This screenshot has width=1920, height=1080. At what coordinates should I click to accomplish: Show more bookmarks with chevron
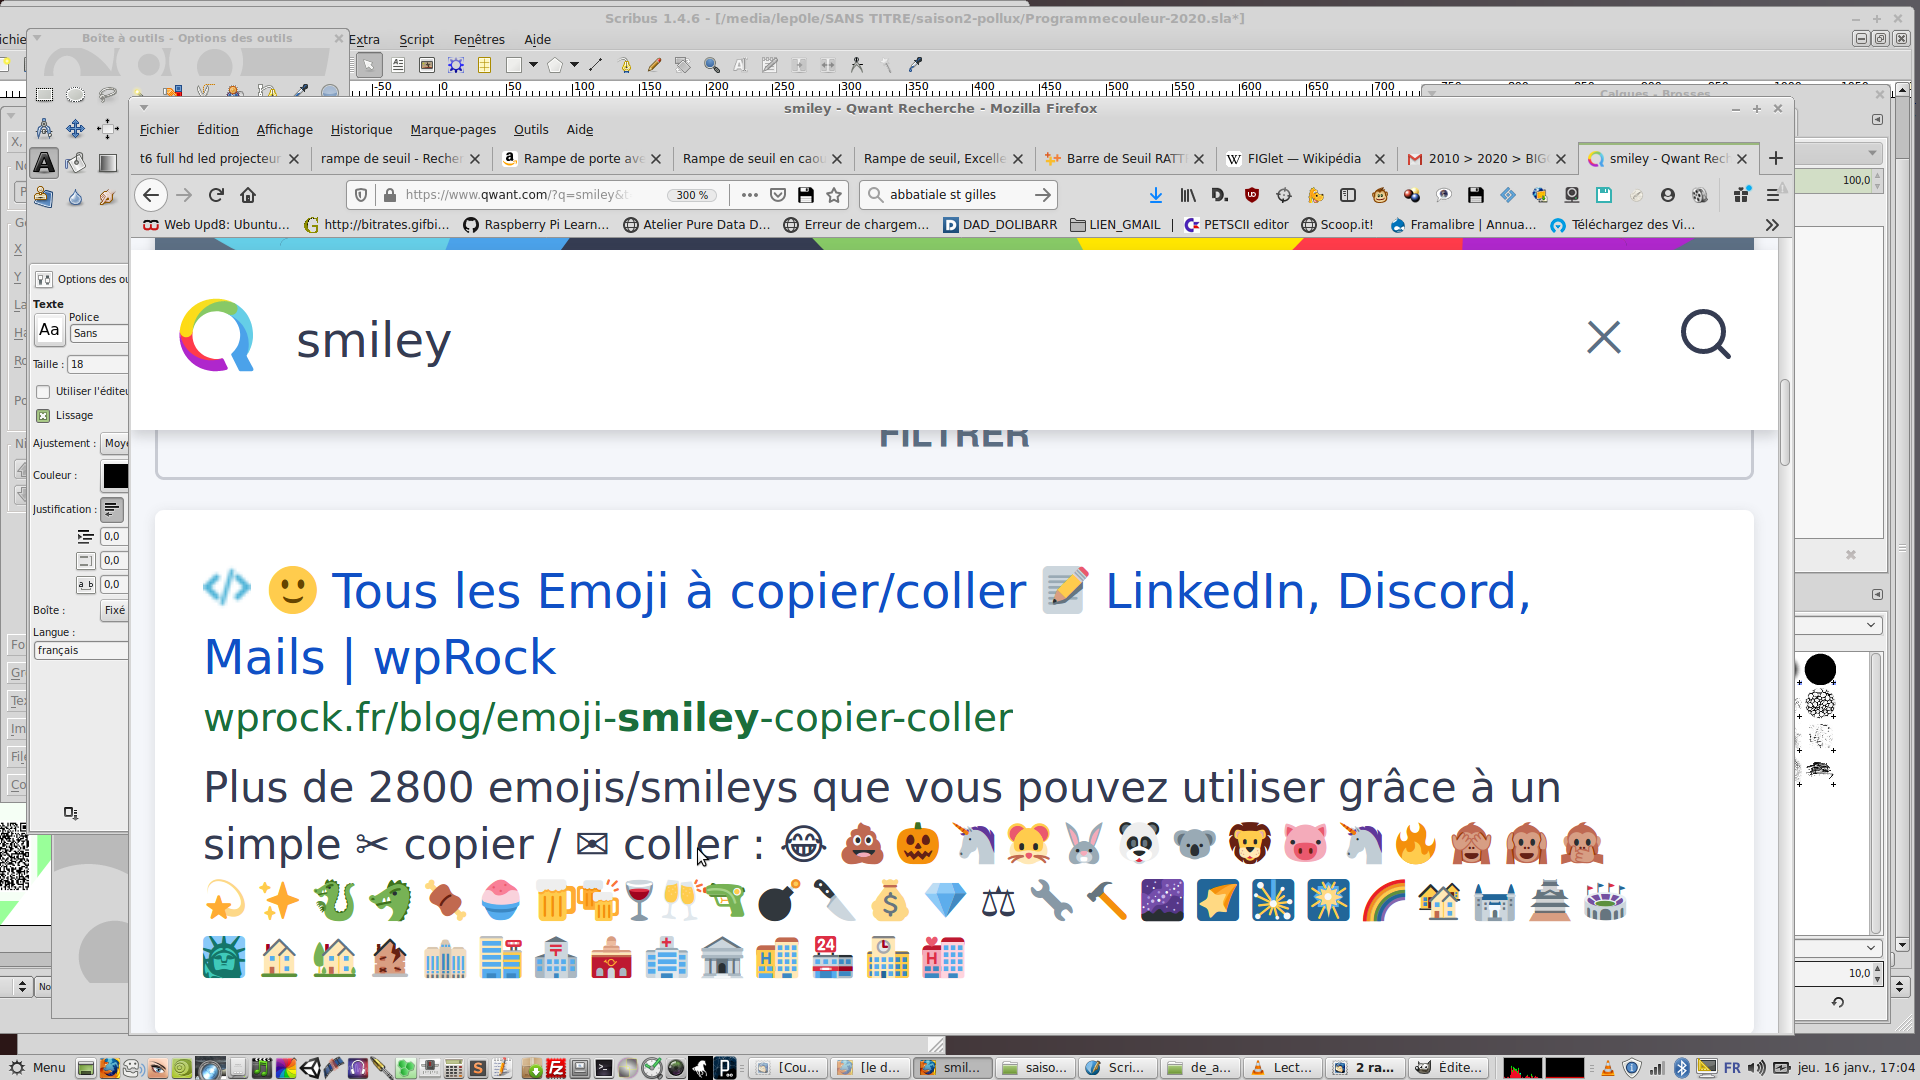point(1772,225)
